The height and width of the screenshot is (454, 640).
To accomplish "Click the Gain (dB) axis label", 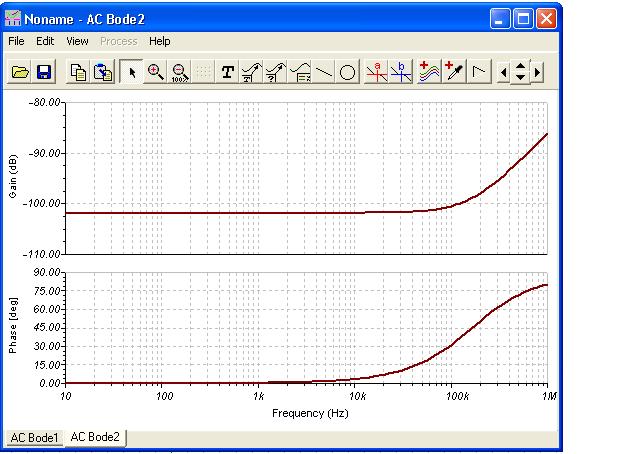I will pos(13,176).
